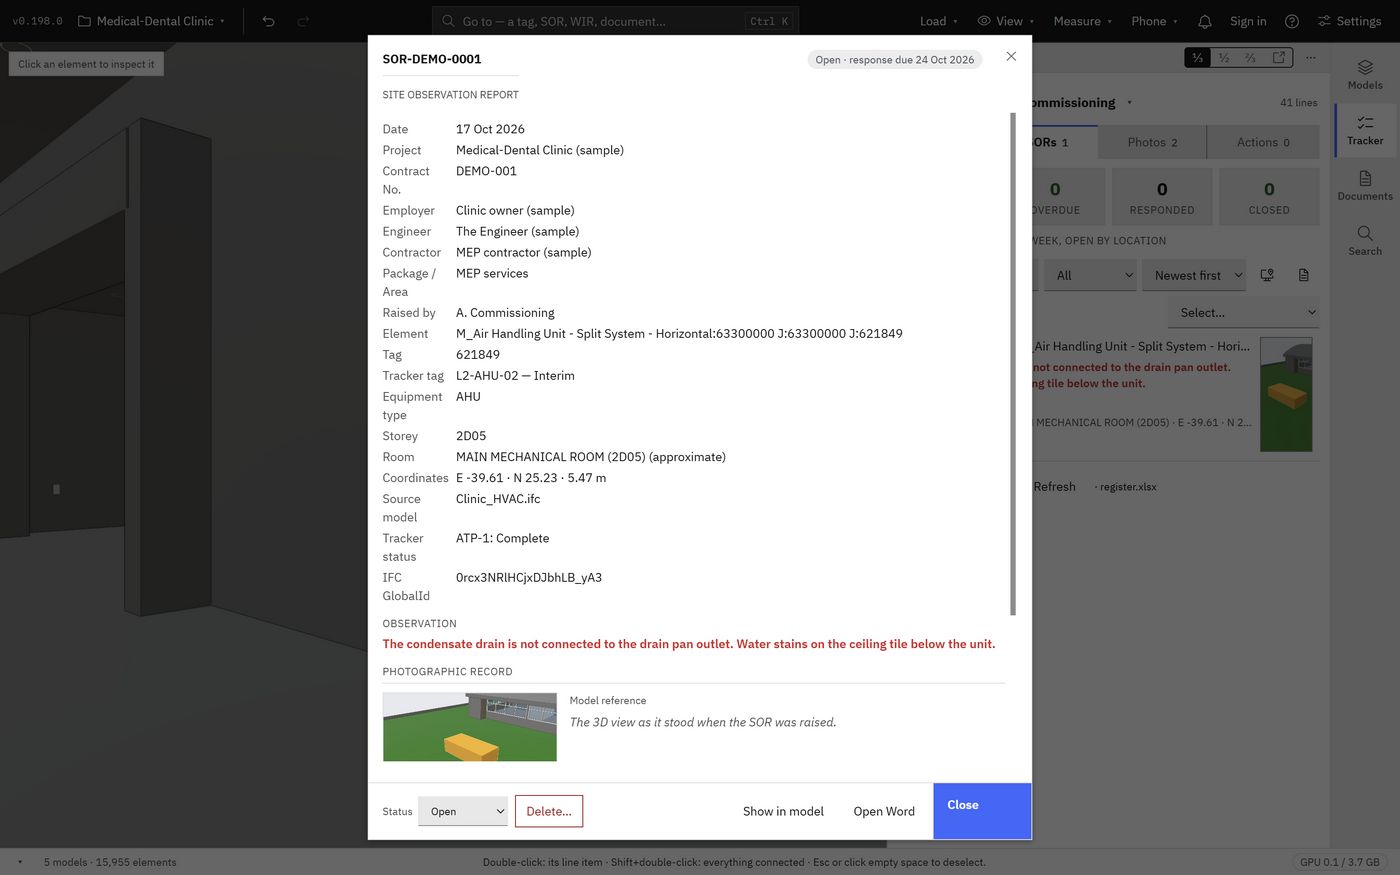The height and width of the screenshot is (875, 1400).
Task: Open the Documents sidebar panel
Action: tap(1365, 185)
